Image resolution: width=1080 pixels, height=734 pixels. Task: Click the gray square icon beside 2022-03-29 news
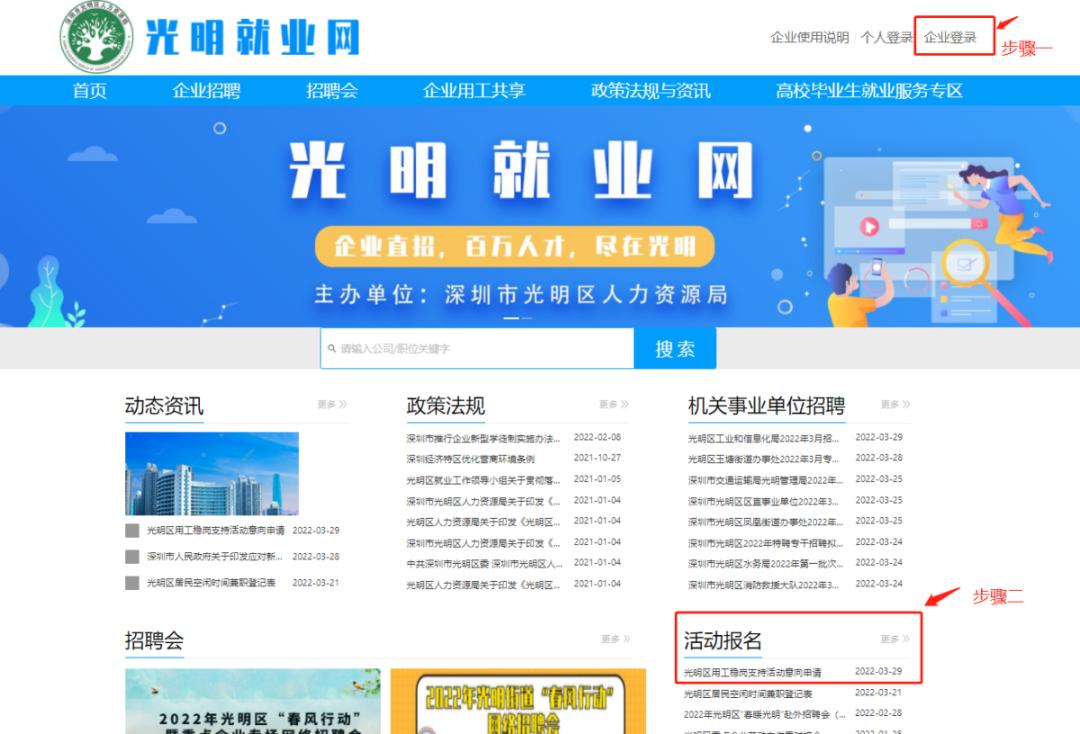[132, 531]
